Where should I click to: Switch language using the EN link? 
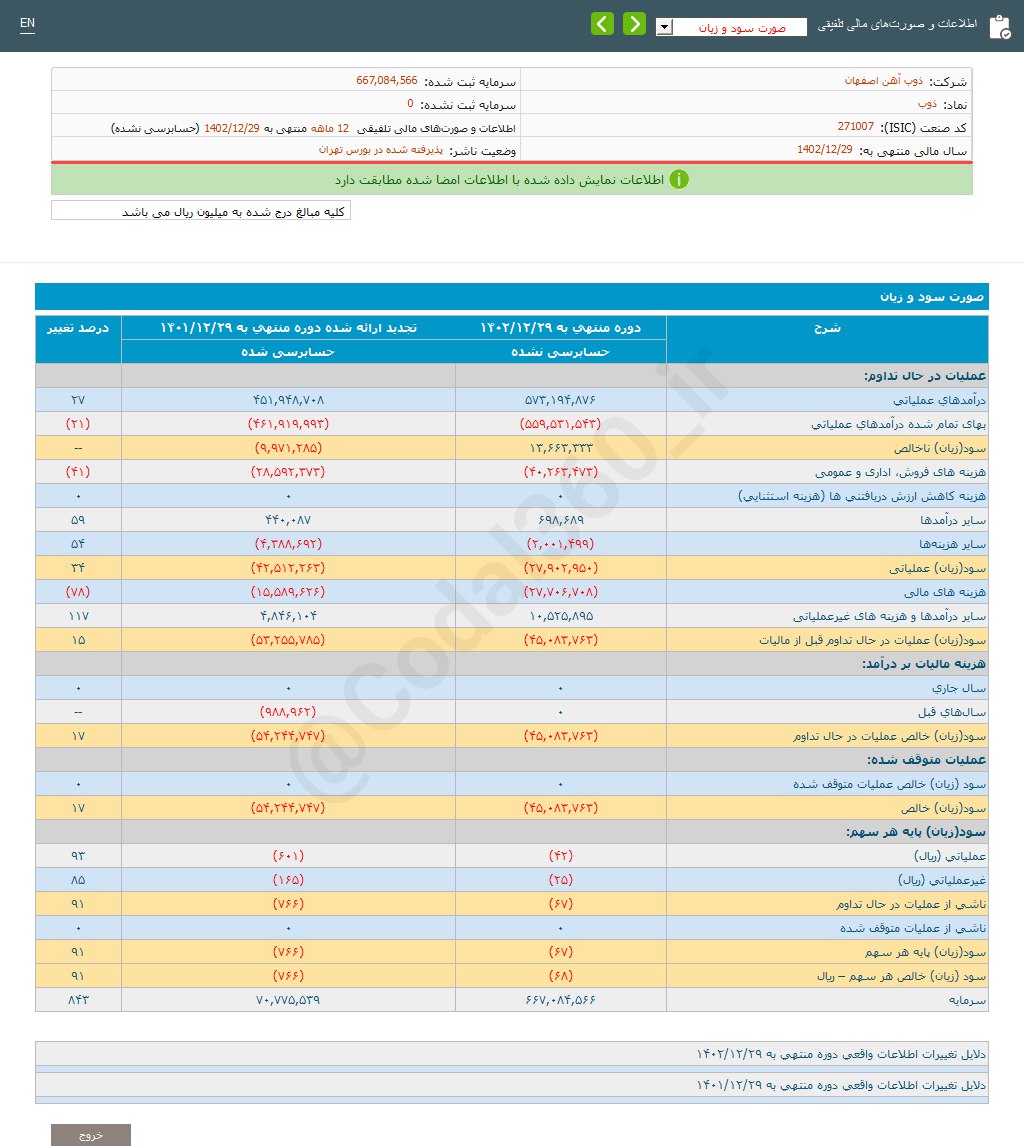click(x=27, y=22)
